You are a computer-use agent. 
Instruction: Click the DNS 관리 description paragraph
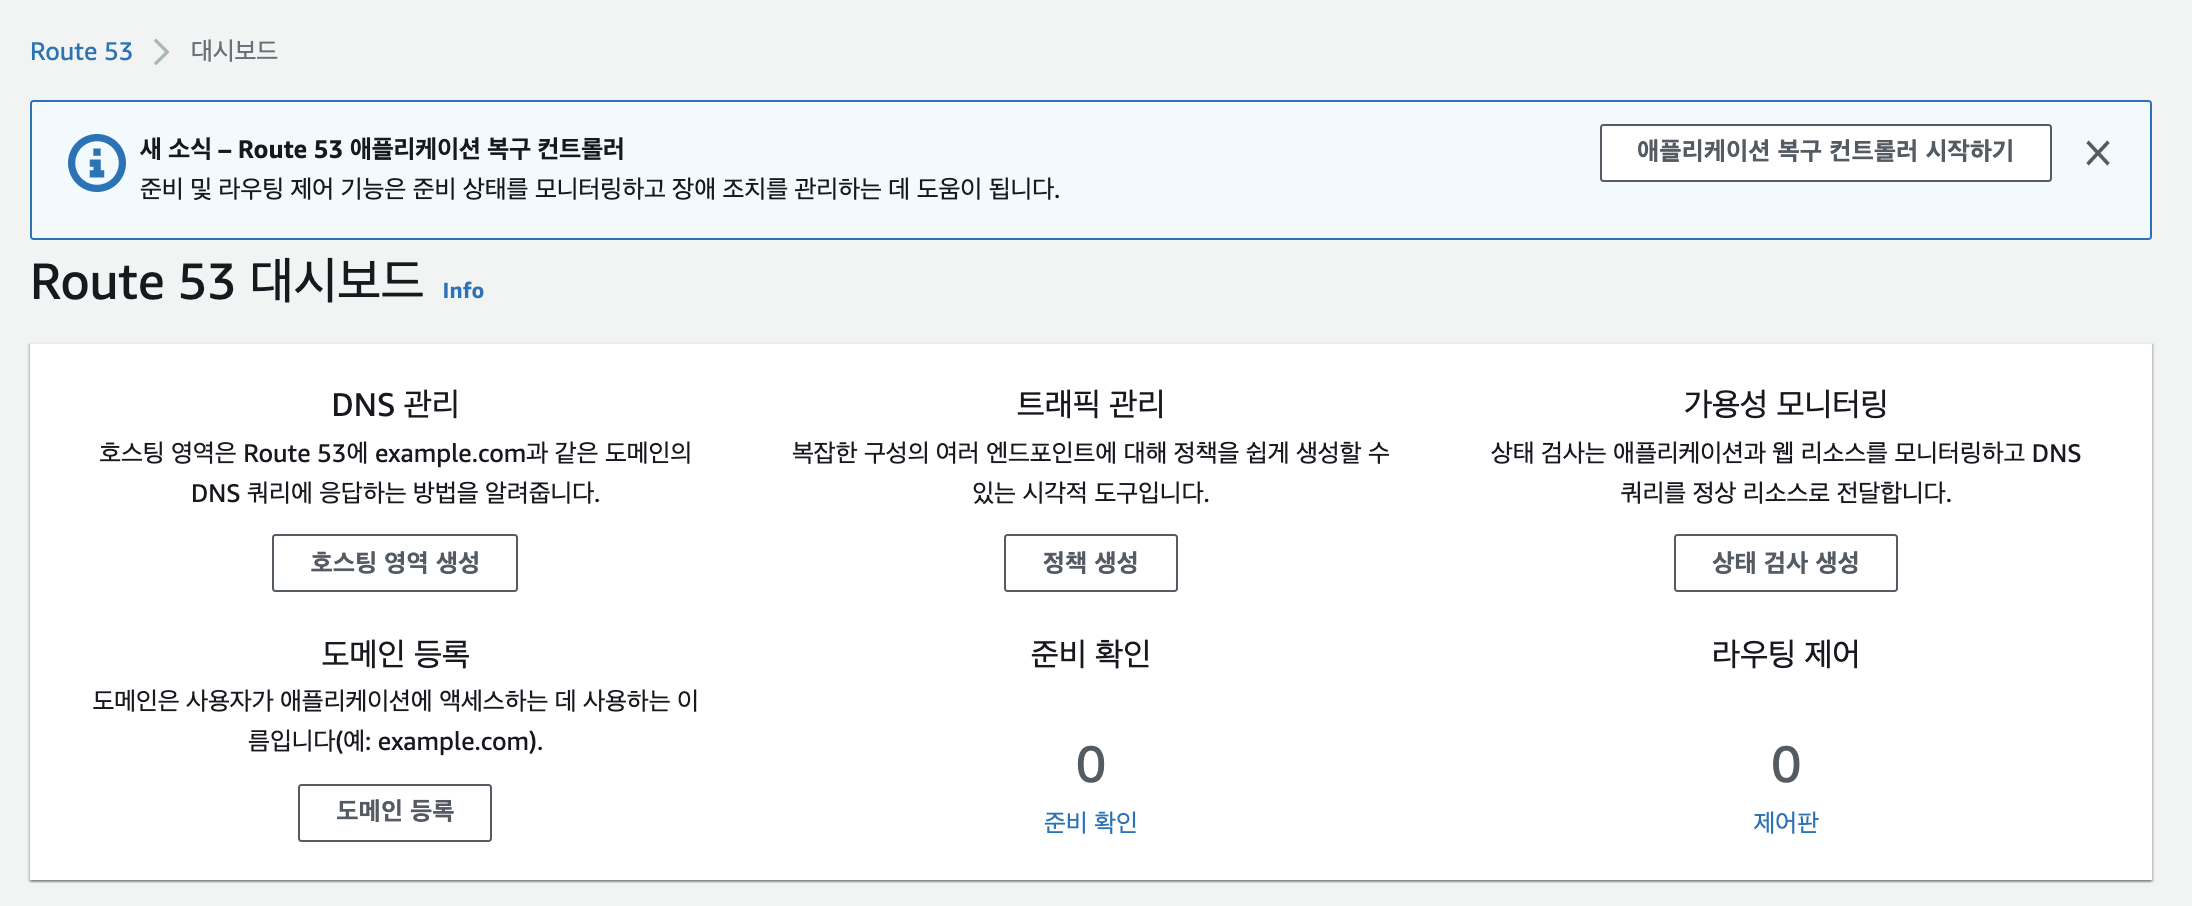point(395,473)
